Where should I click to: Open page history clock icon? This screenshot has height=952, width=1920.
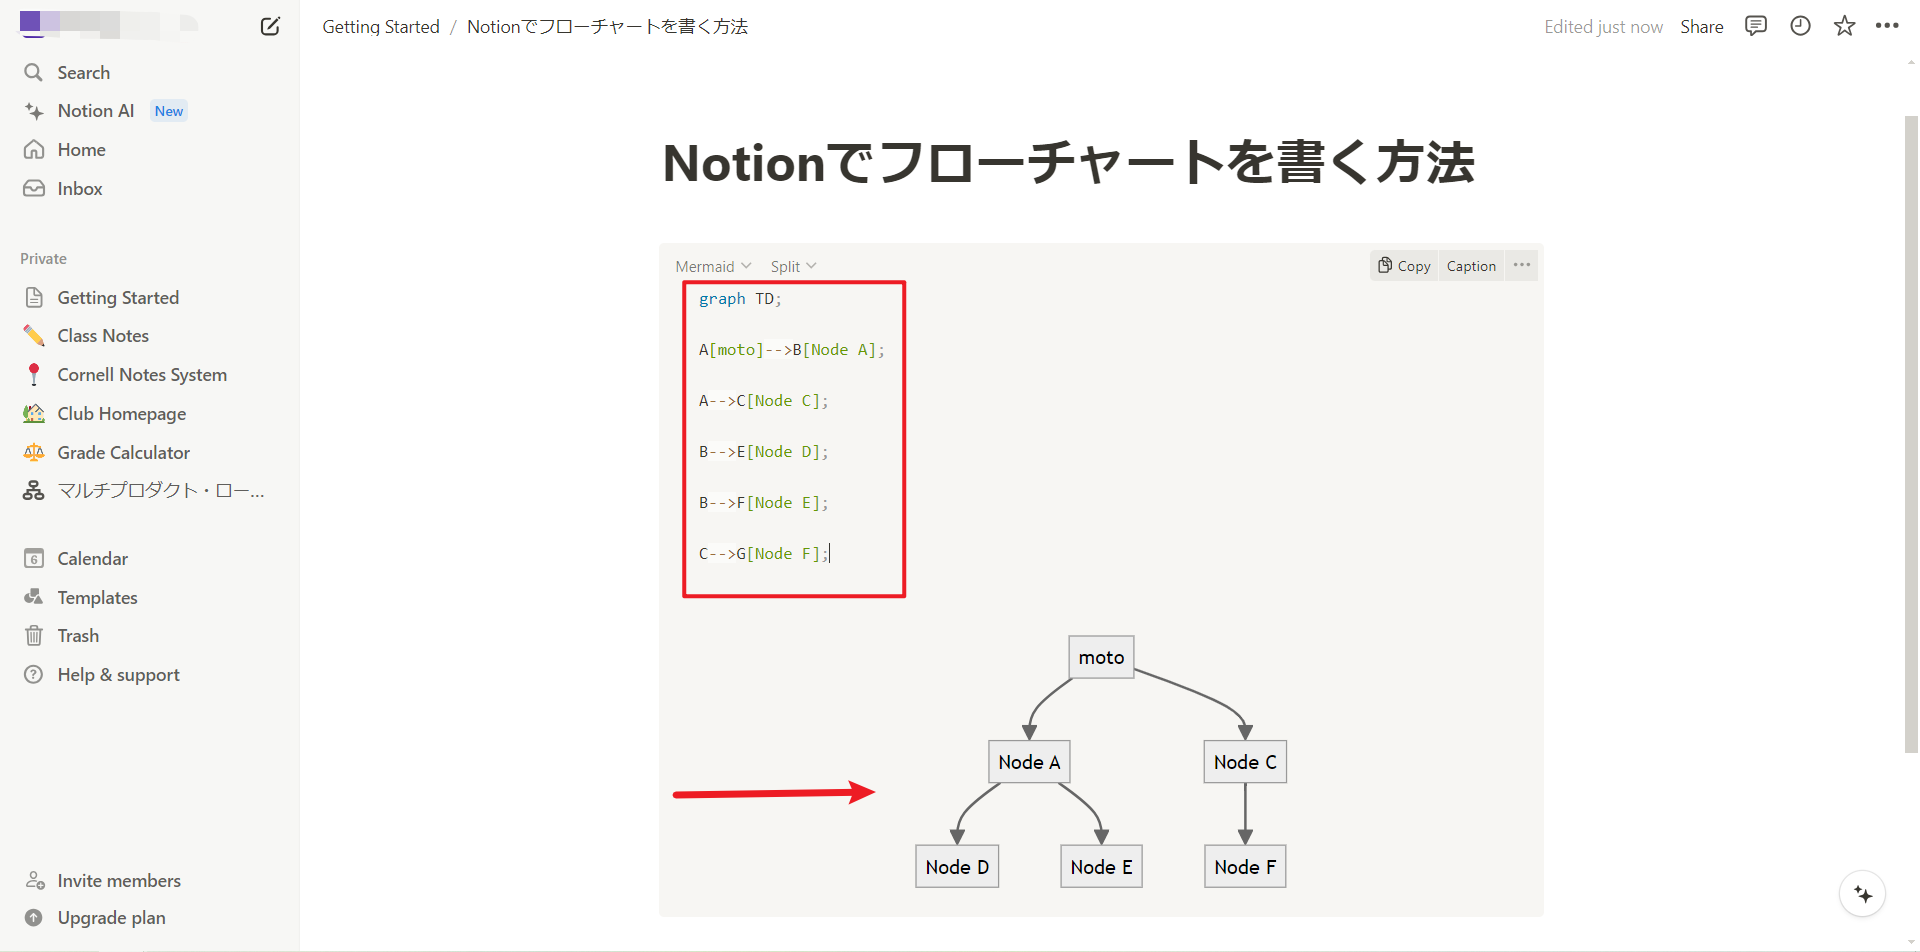tap(1800, 26)
